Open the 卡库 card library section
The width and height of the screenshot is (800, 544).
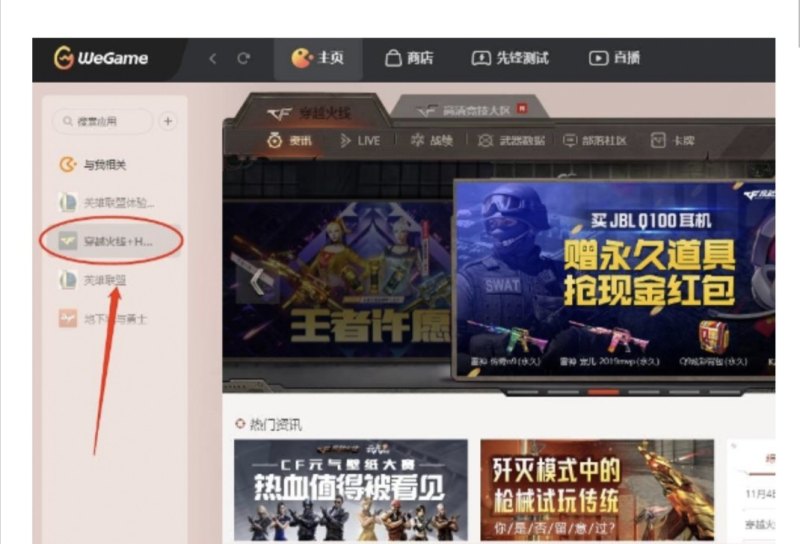pos(673,140)
